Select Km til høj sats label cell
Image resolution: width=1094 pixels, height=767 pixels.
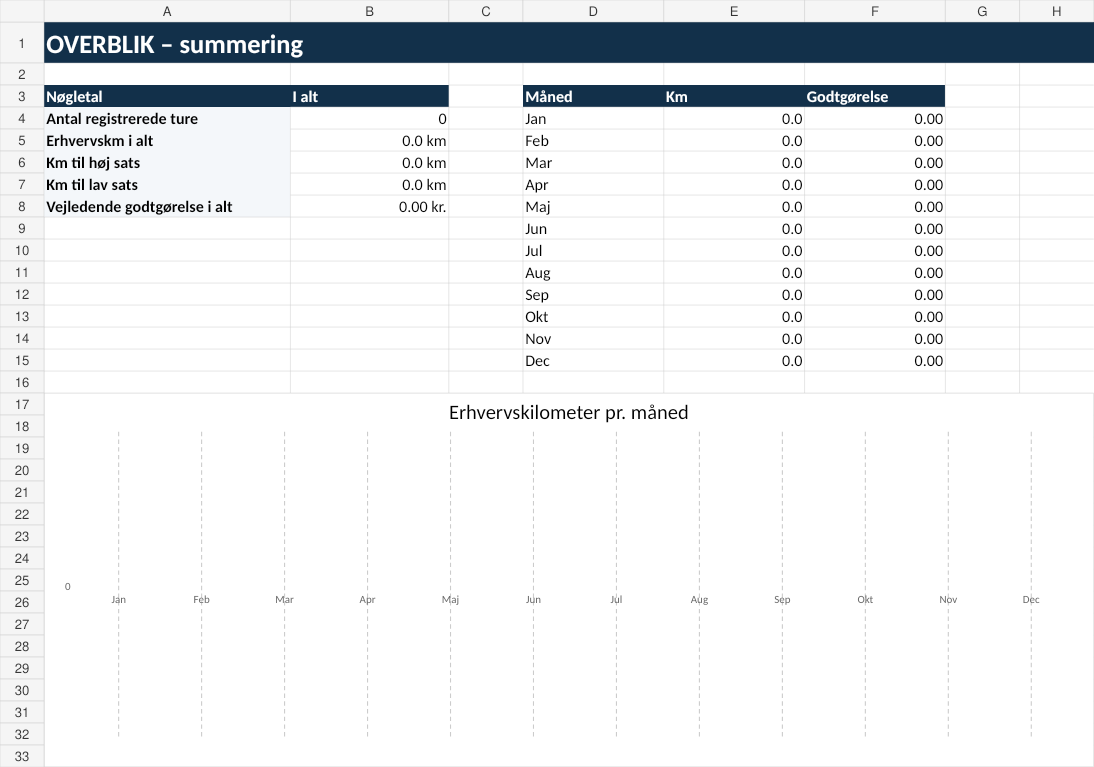point(167,163)
